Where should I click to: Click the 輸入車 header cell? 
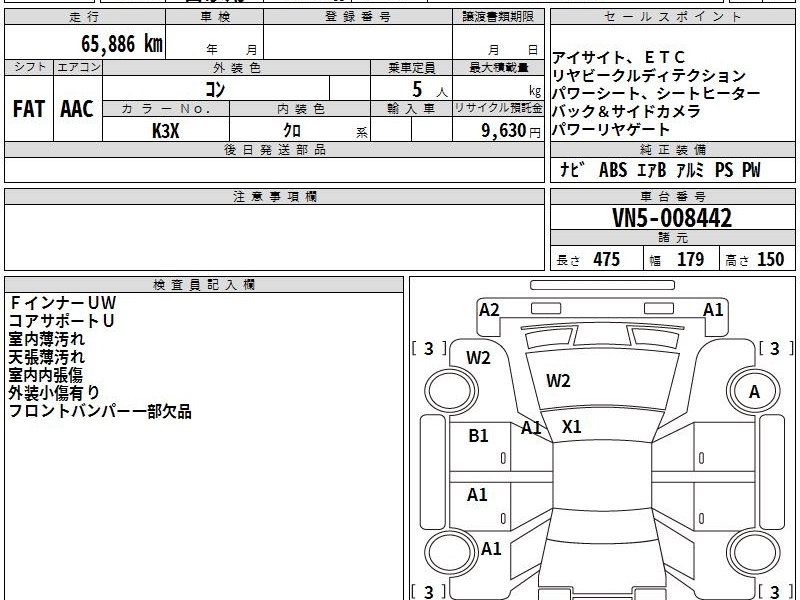click(411, 109)
